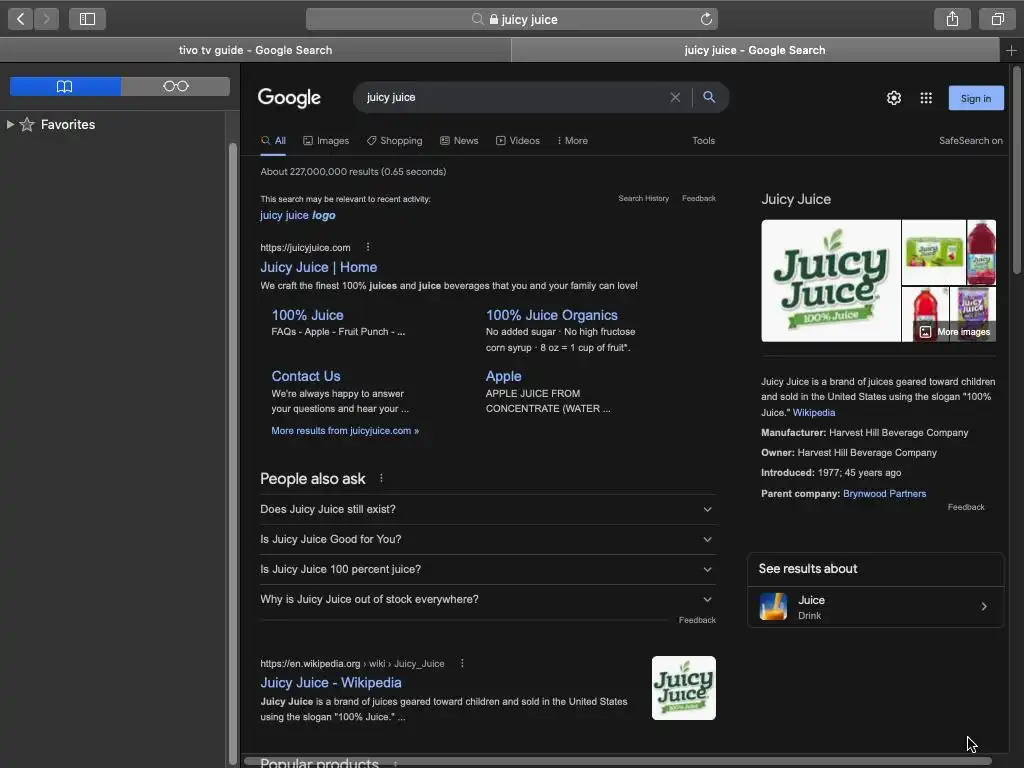Viewport: 1024px width, 768px height.
Task: Click 'More results from juicyjuice.com'
Action: tap(345, 430)
